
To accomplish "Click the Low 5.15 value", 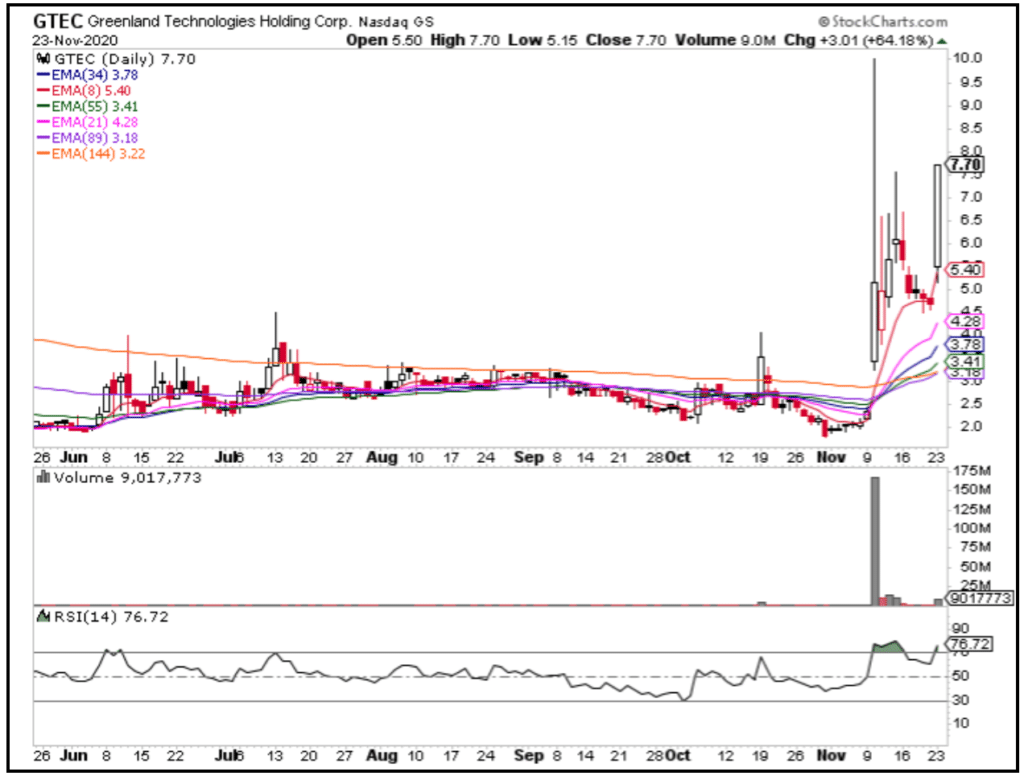I will point(543,40).
